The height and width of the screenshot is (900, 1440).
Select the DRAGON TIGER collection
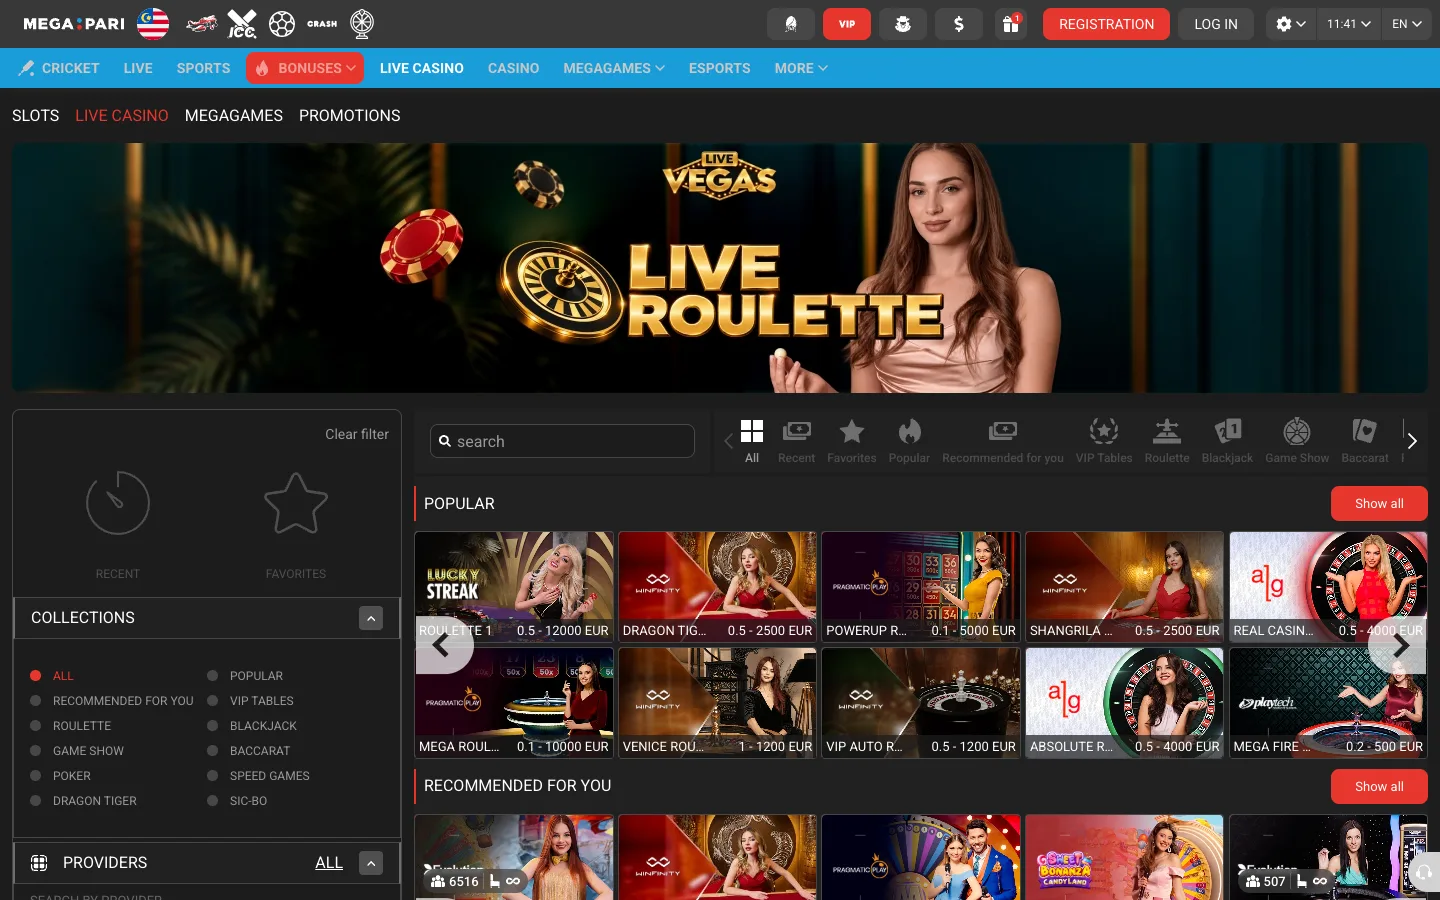tap(83, 801)
